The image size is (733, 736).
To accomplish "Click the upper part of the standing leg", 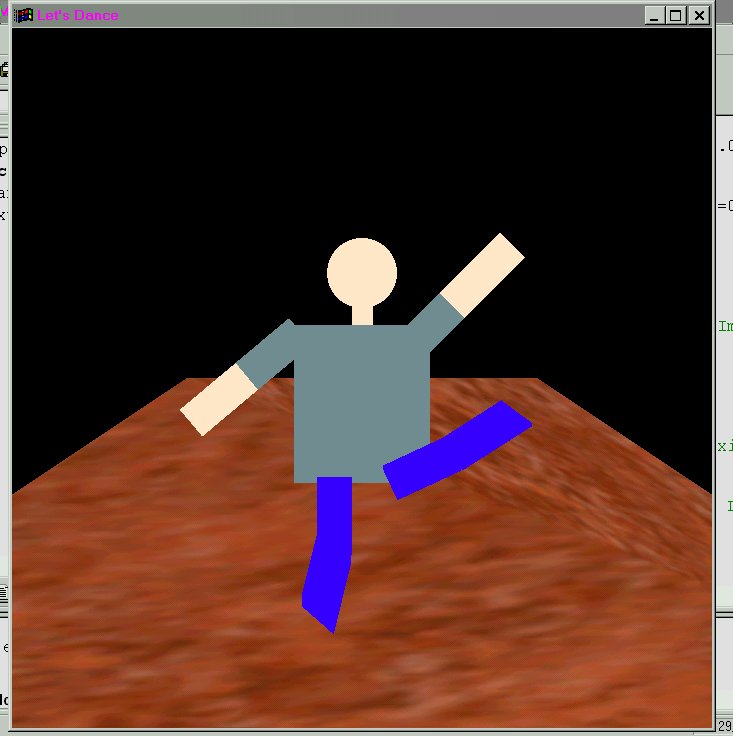I will (334, 510).
